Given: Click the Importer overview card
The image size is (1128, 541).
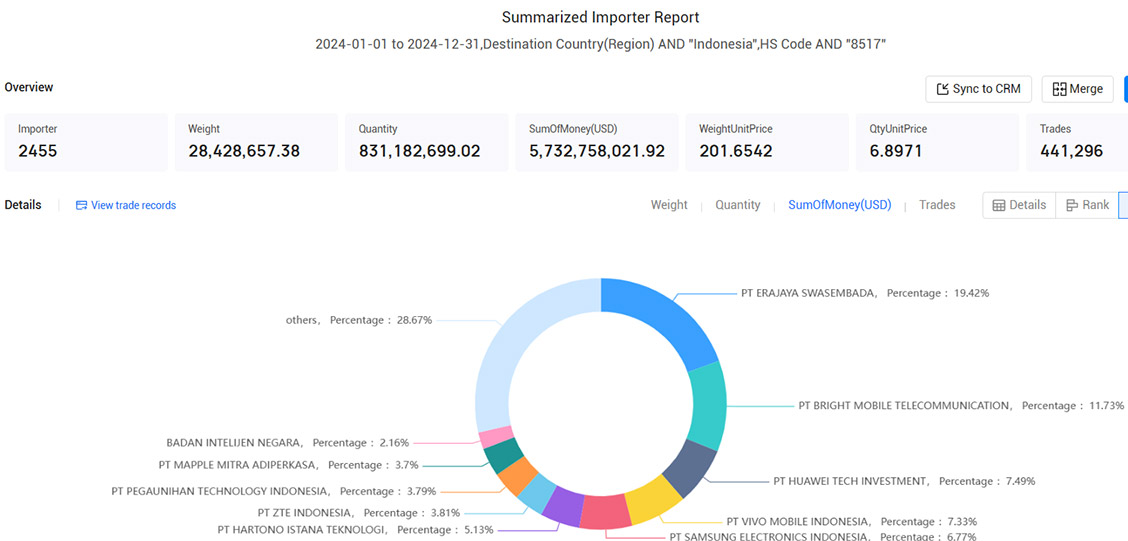Looking at the screenshot, I should point(86,142).
